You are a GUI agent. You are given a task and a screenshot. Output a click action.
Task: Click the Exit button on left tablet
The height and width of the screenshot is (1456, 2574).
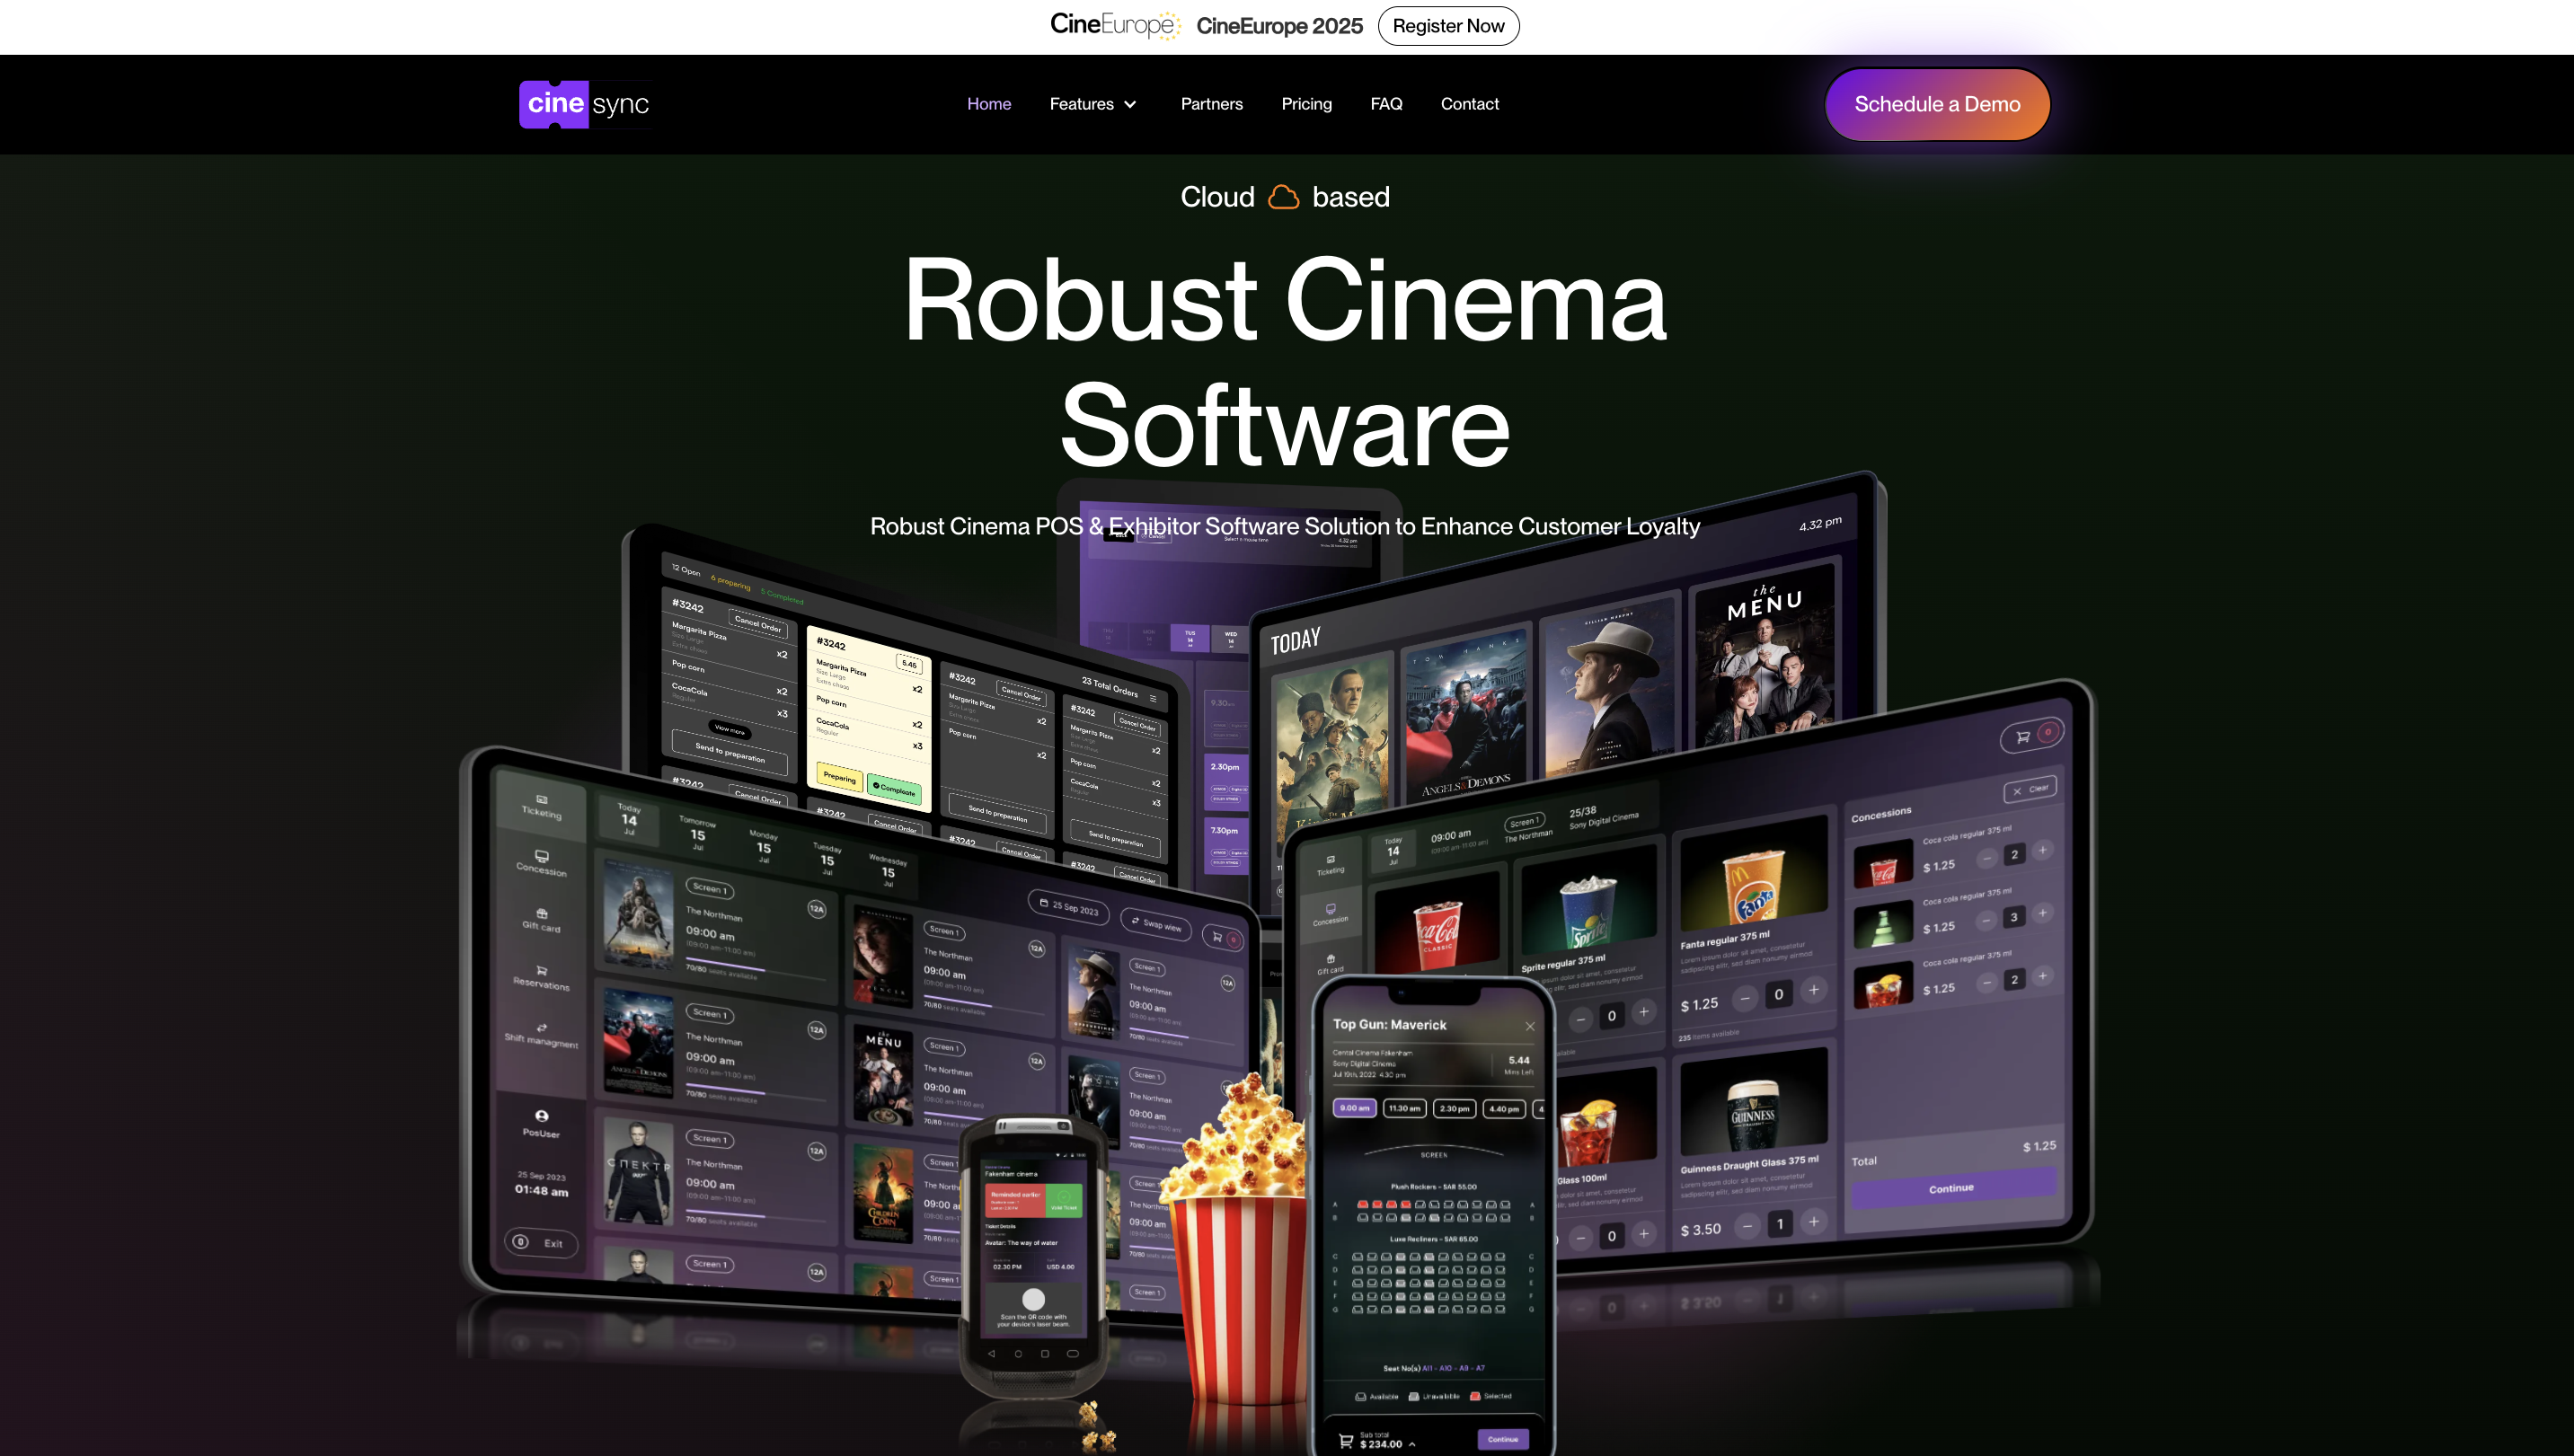pyautogui.click(x=541, y=1243)
